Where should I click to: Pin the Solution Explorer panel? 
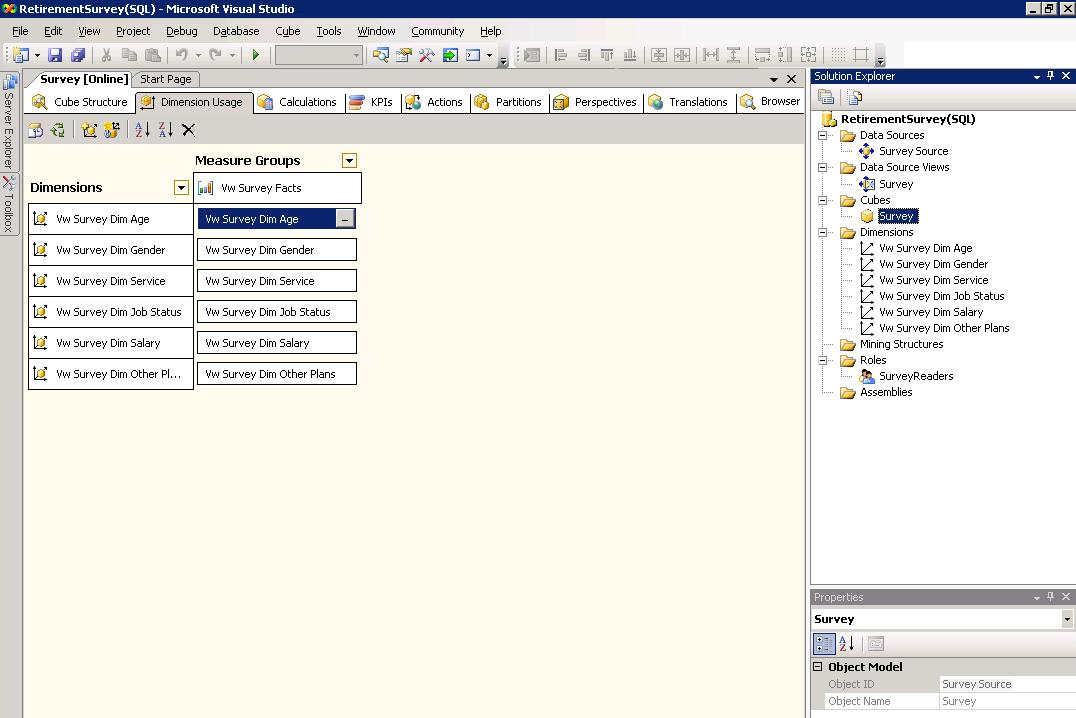pos(1050,76)
